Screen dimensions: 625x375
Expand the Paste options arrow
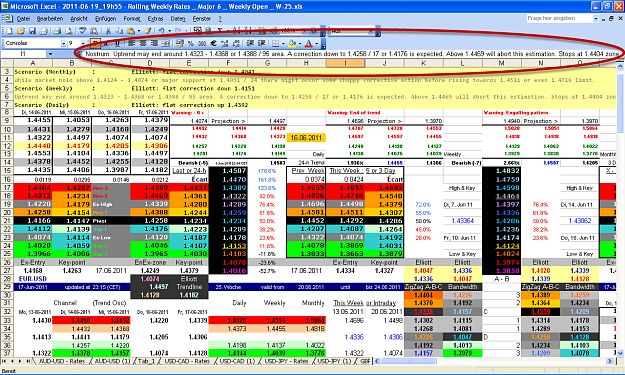click(x=138, y=31)
